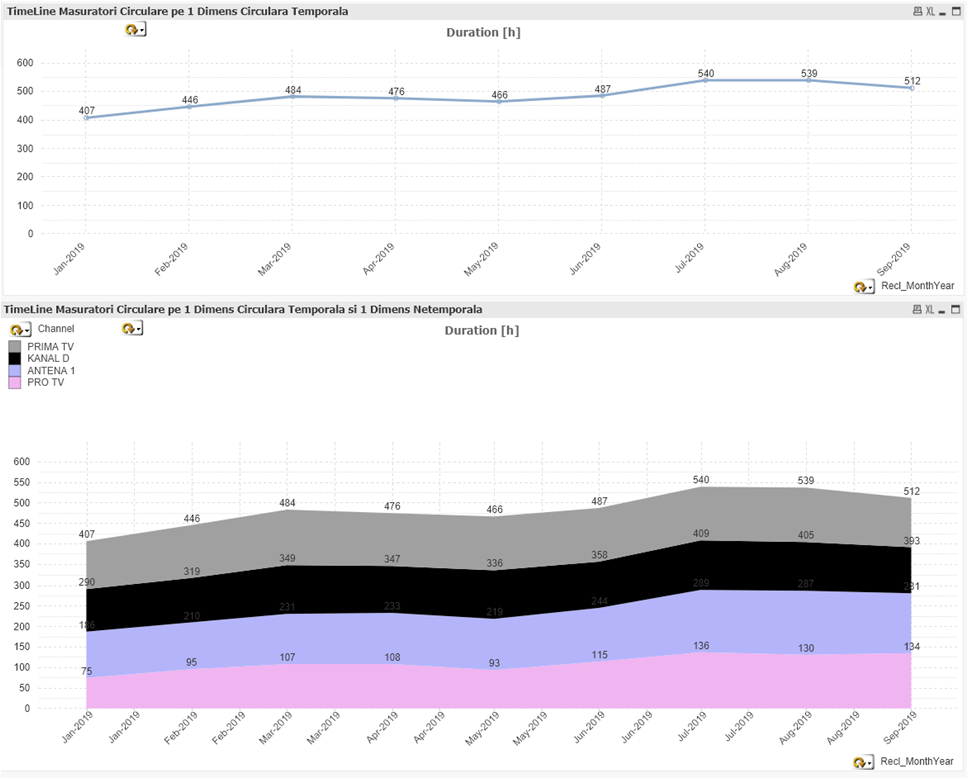Click the 107 value label in the area chart

click(288, 657)
